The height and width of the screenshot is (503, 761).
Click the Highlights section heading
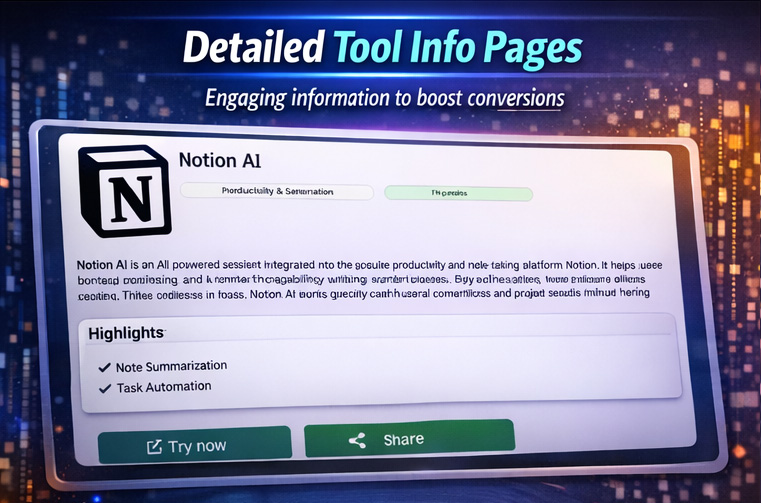click(126, 333)
